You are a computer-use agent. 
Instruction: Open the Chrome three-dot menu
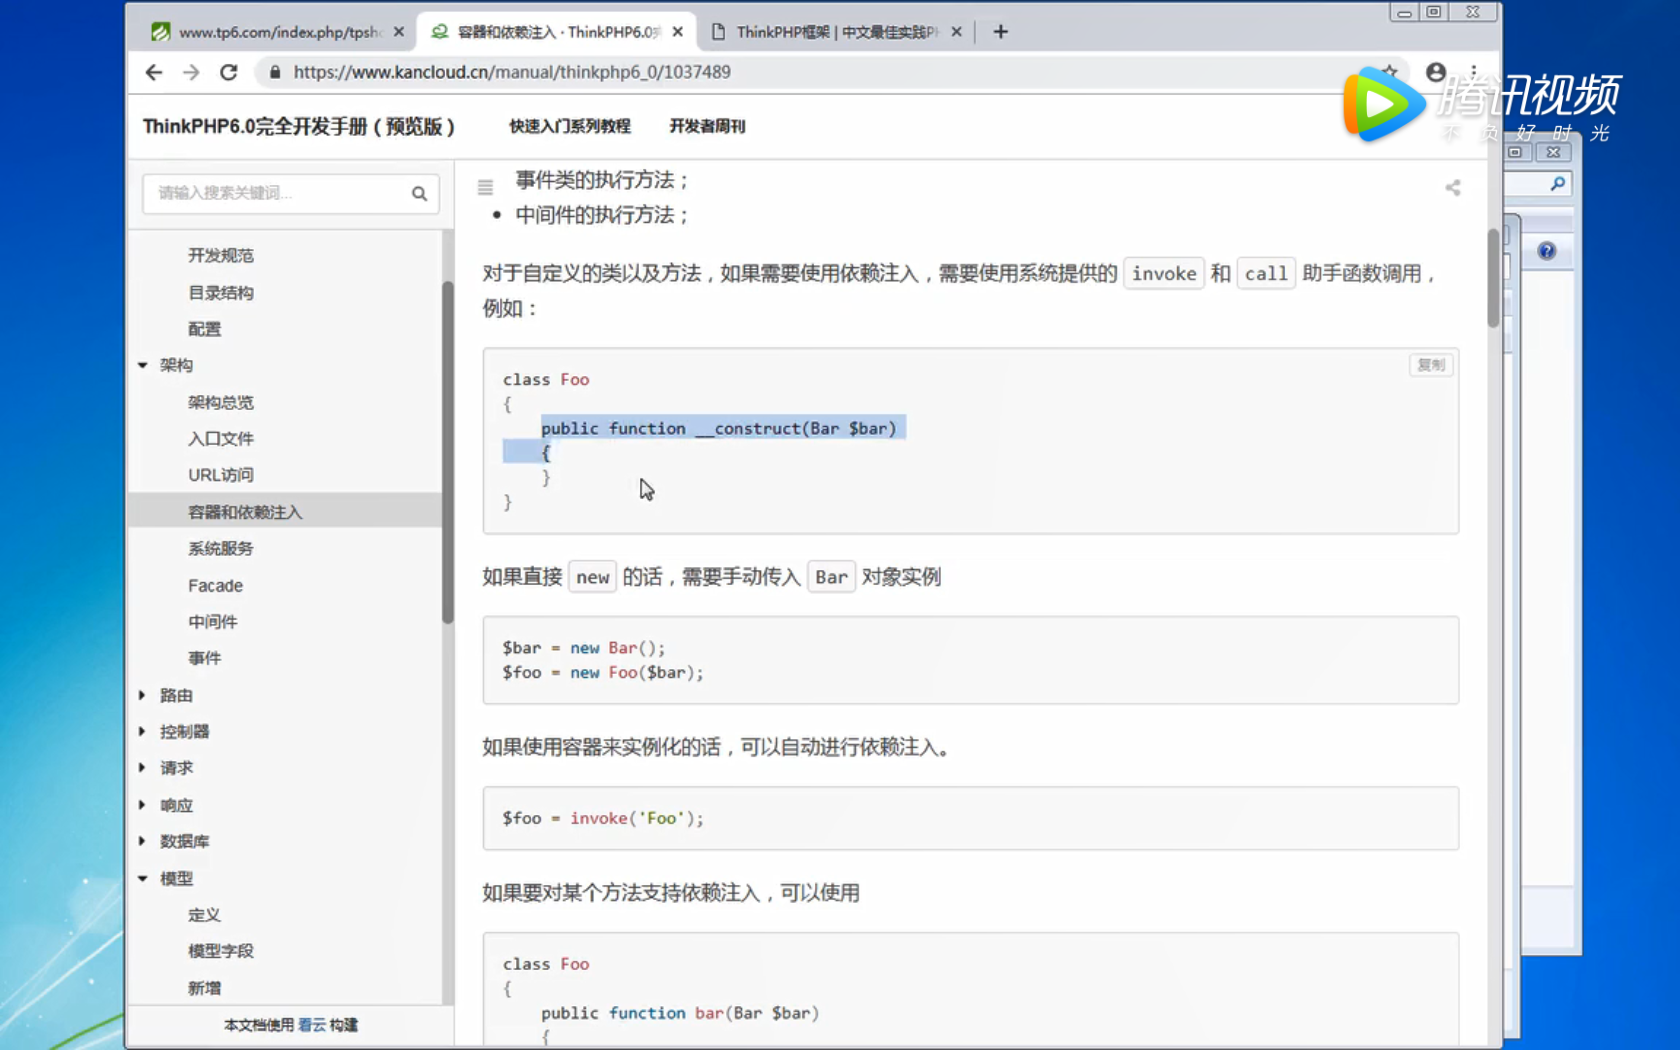point(1474,72)
